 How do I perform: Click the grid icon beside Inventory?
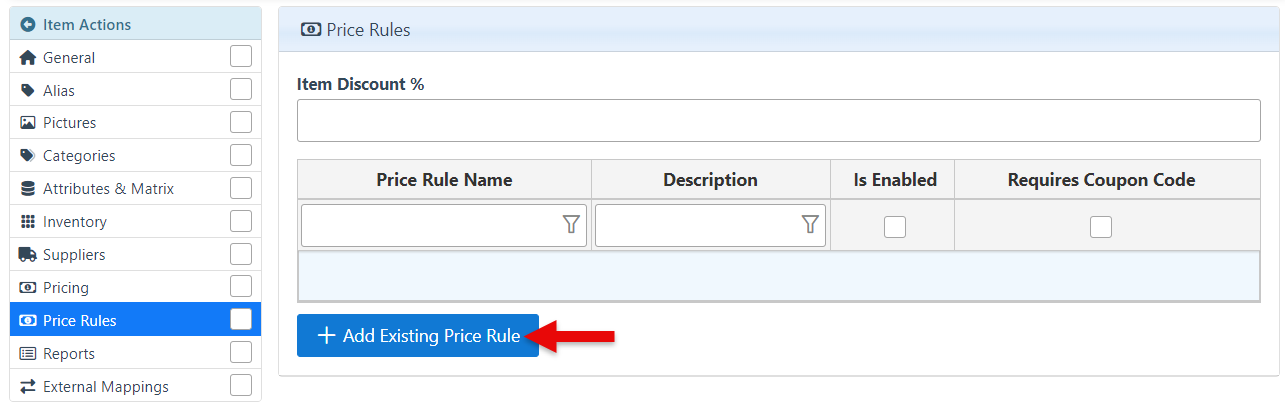pos(28,222)
